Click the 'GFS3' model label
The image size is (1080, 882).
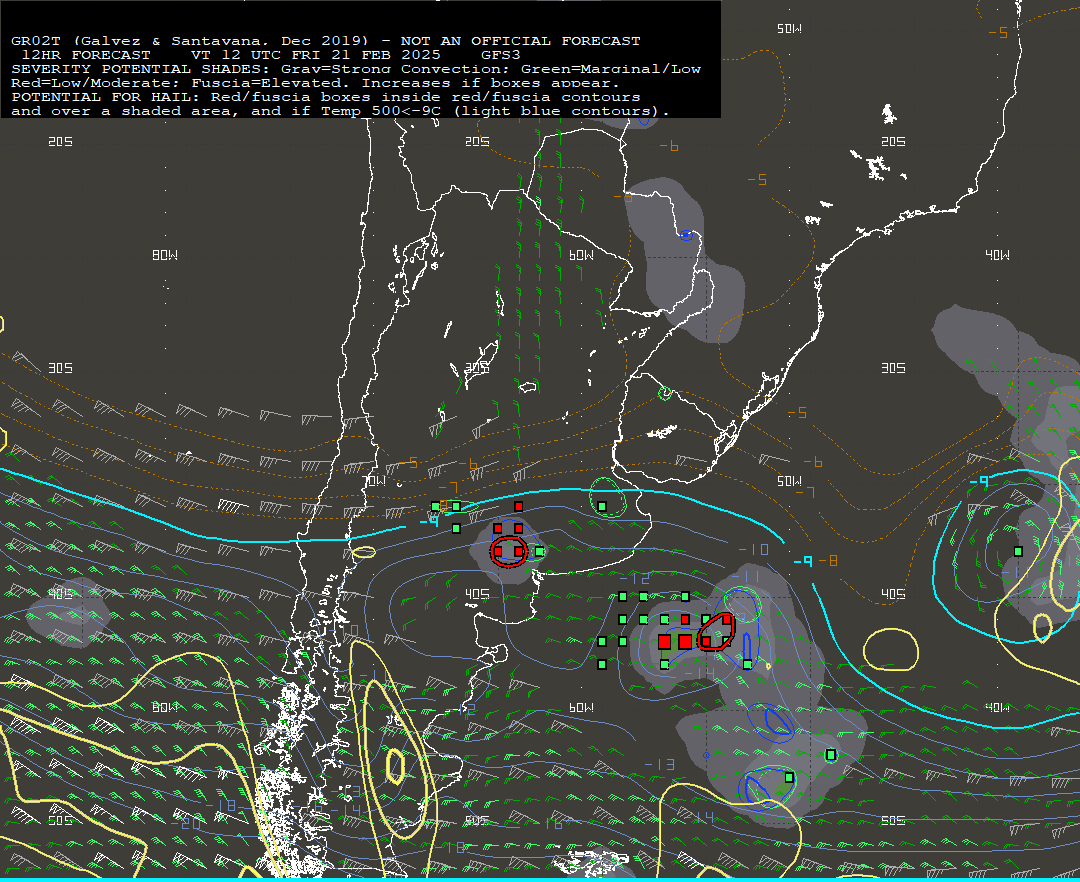click(501, 55)
